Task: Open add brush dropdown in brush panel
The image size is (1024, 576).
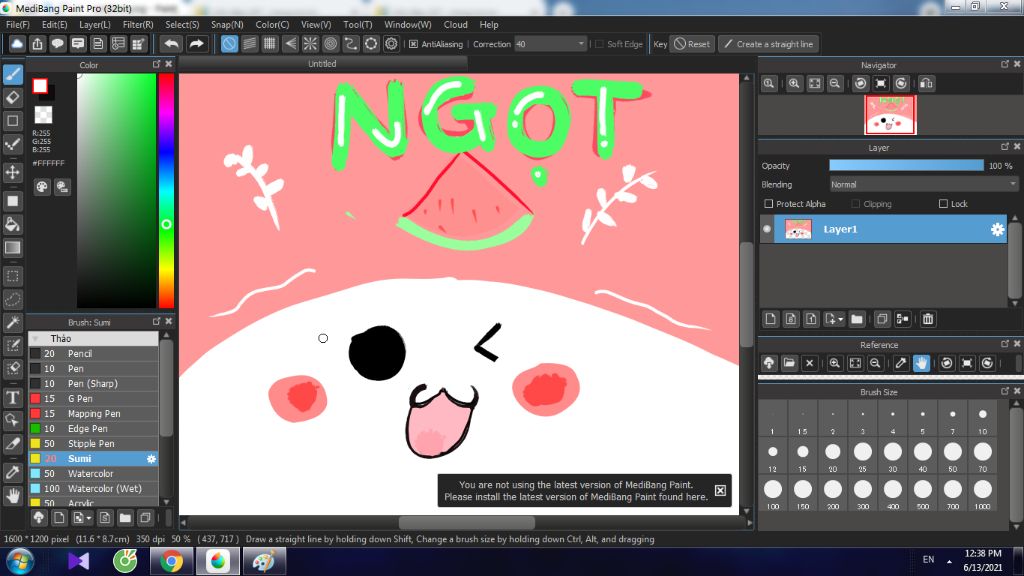Action: 89,519
